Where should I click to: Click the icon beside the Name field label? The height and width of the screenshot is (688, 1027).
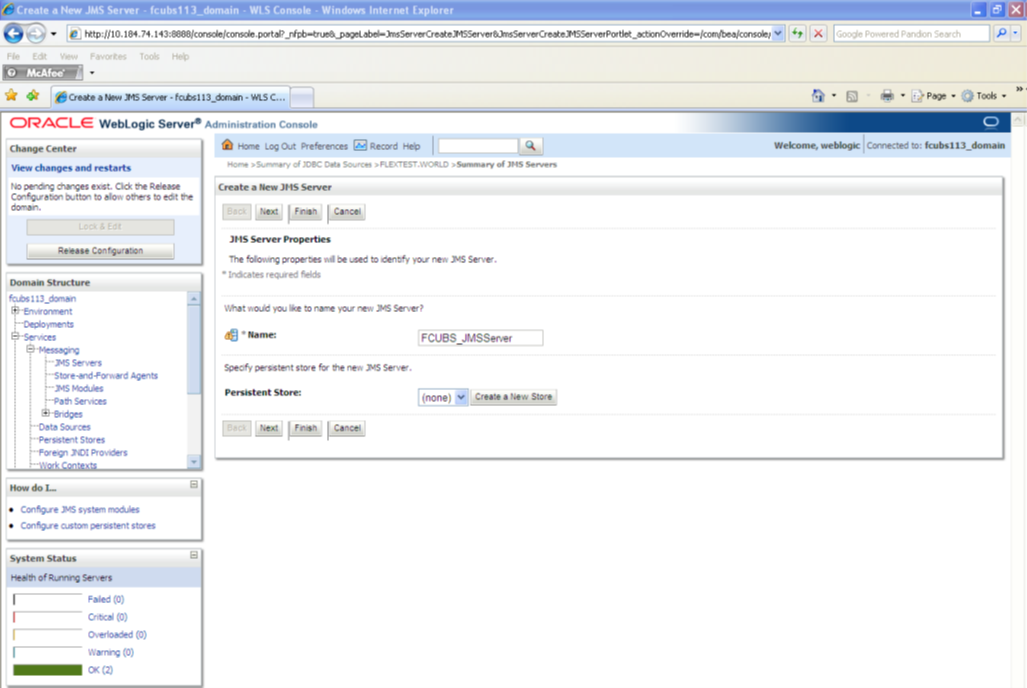[x=231, y=335]
